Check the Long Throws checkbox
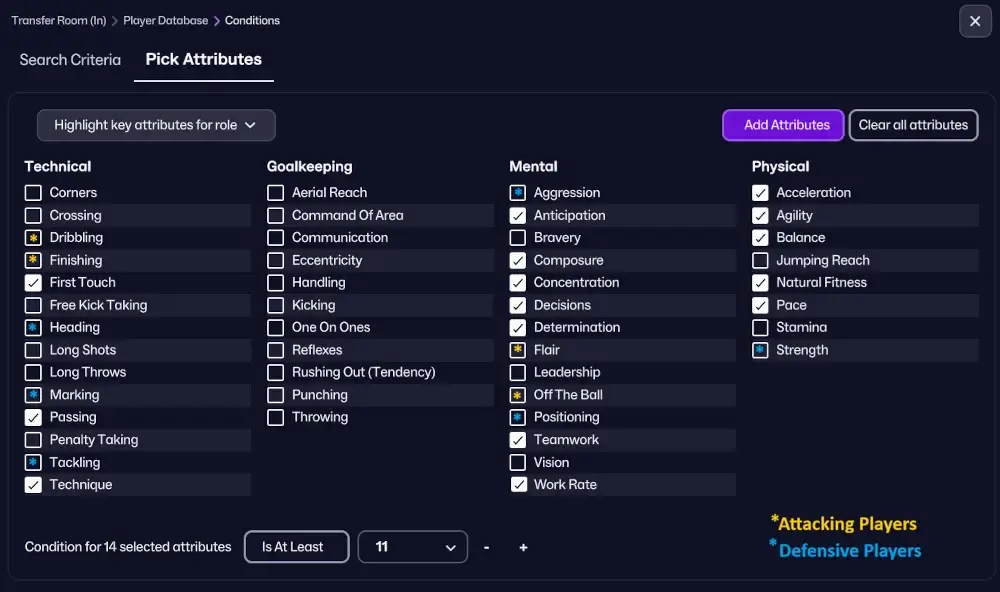The height and width of the screenshot is (592, 1000). pos(33,373)
